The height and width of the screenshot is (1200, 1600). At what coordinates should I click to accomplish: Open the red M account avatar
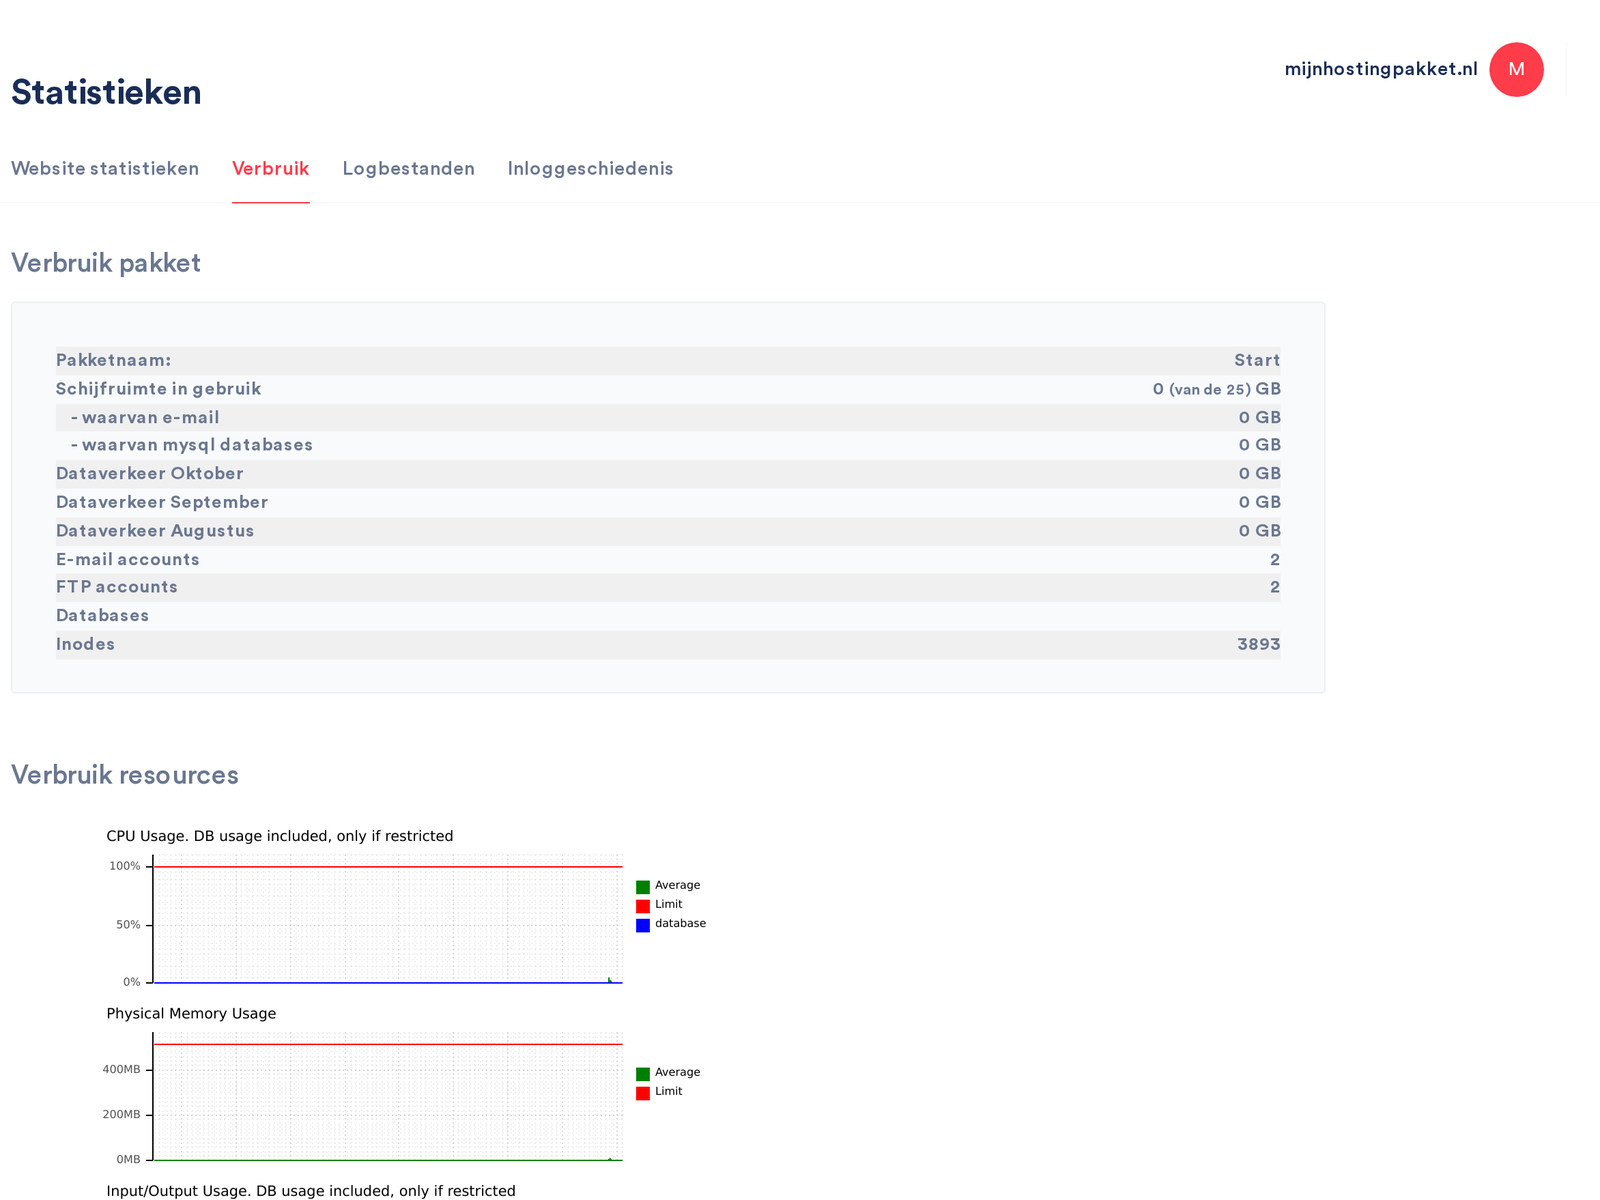point(1516,70)
